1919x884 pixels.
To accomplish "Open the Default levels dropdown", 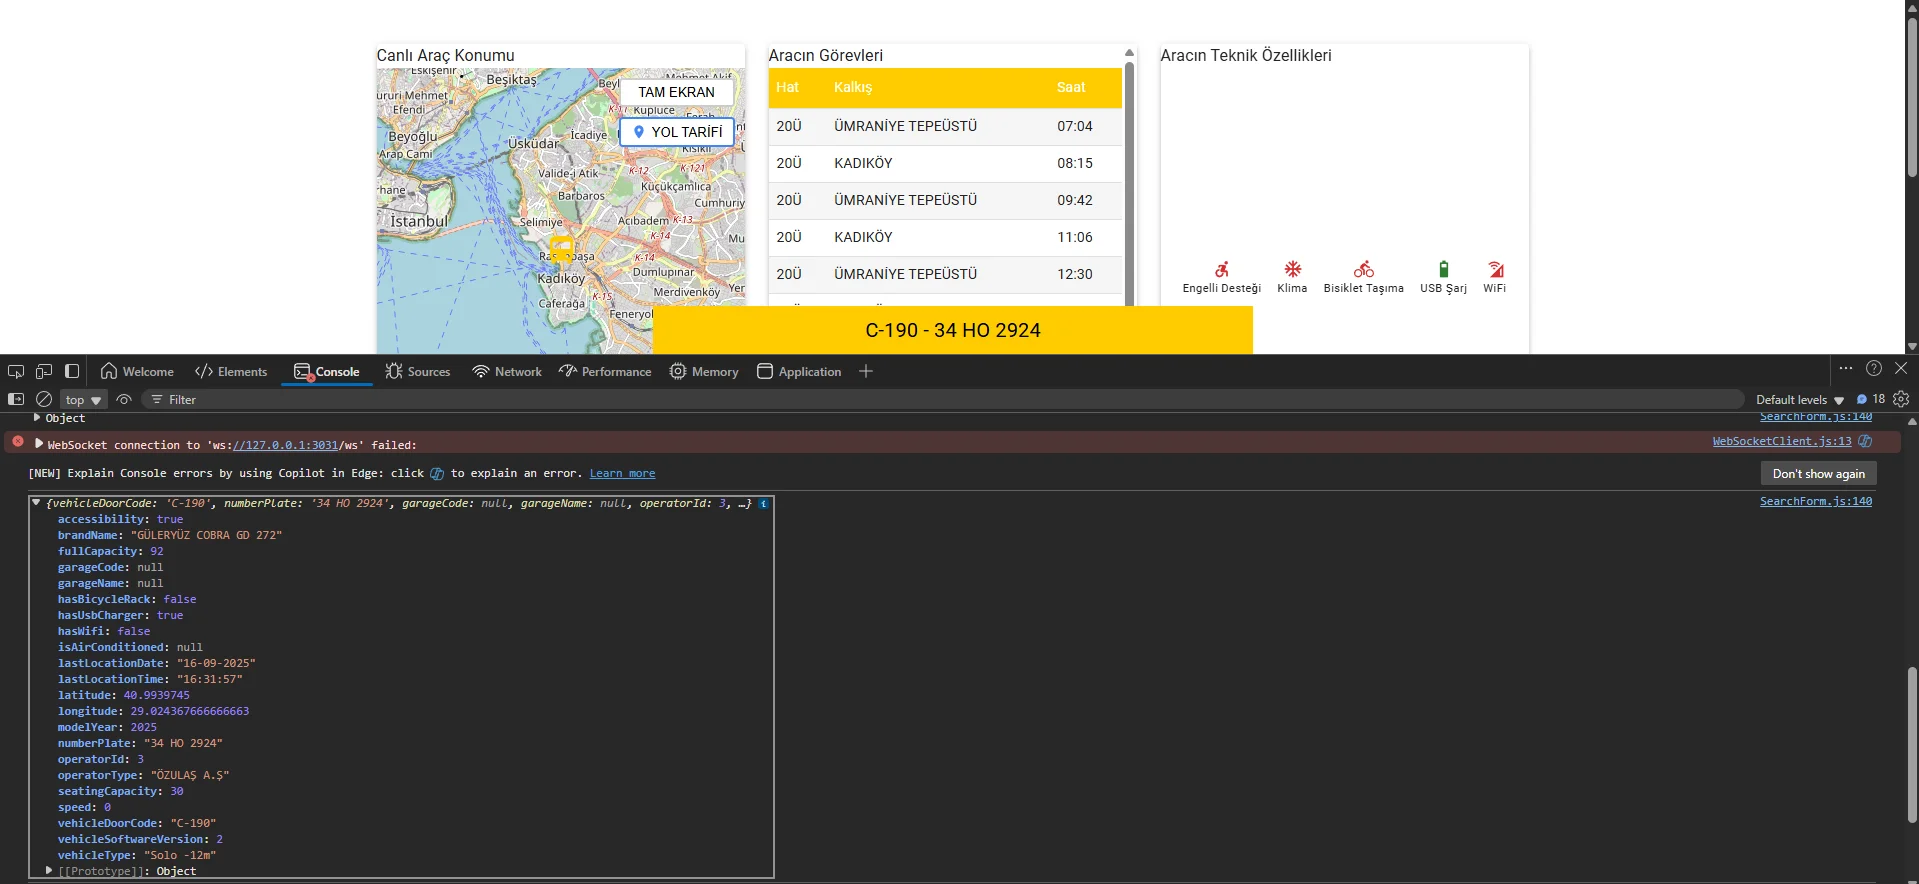I will point(1799,400).
